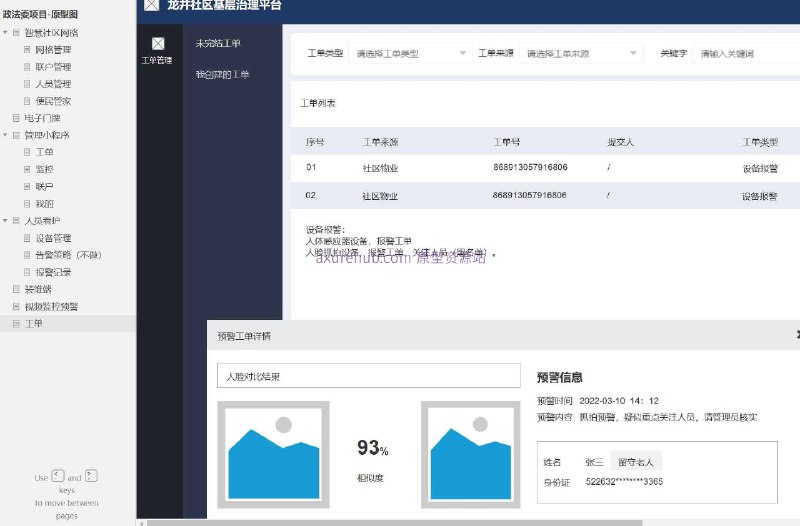Click the 序号 column header
800x526 pixels.
coord(315,142)
